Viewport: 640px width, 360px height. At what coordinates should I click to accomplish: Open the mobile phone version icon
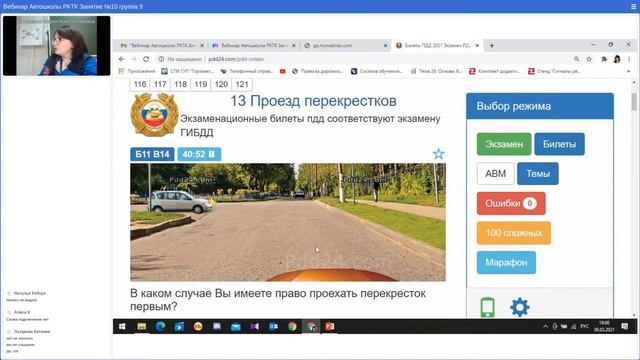[487, 307]
